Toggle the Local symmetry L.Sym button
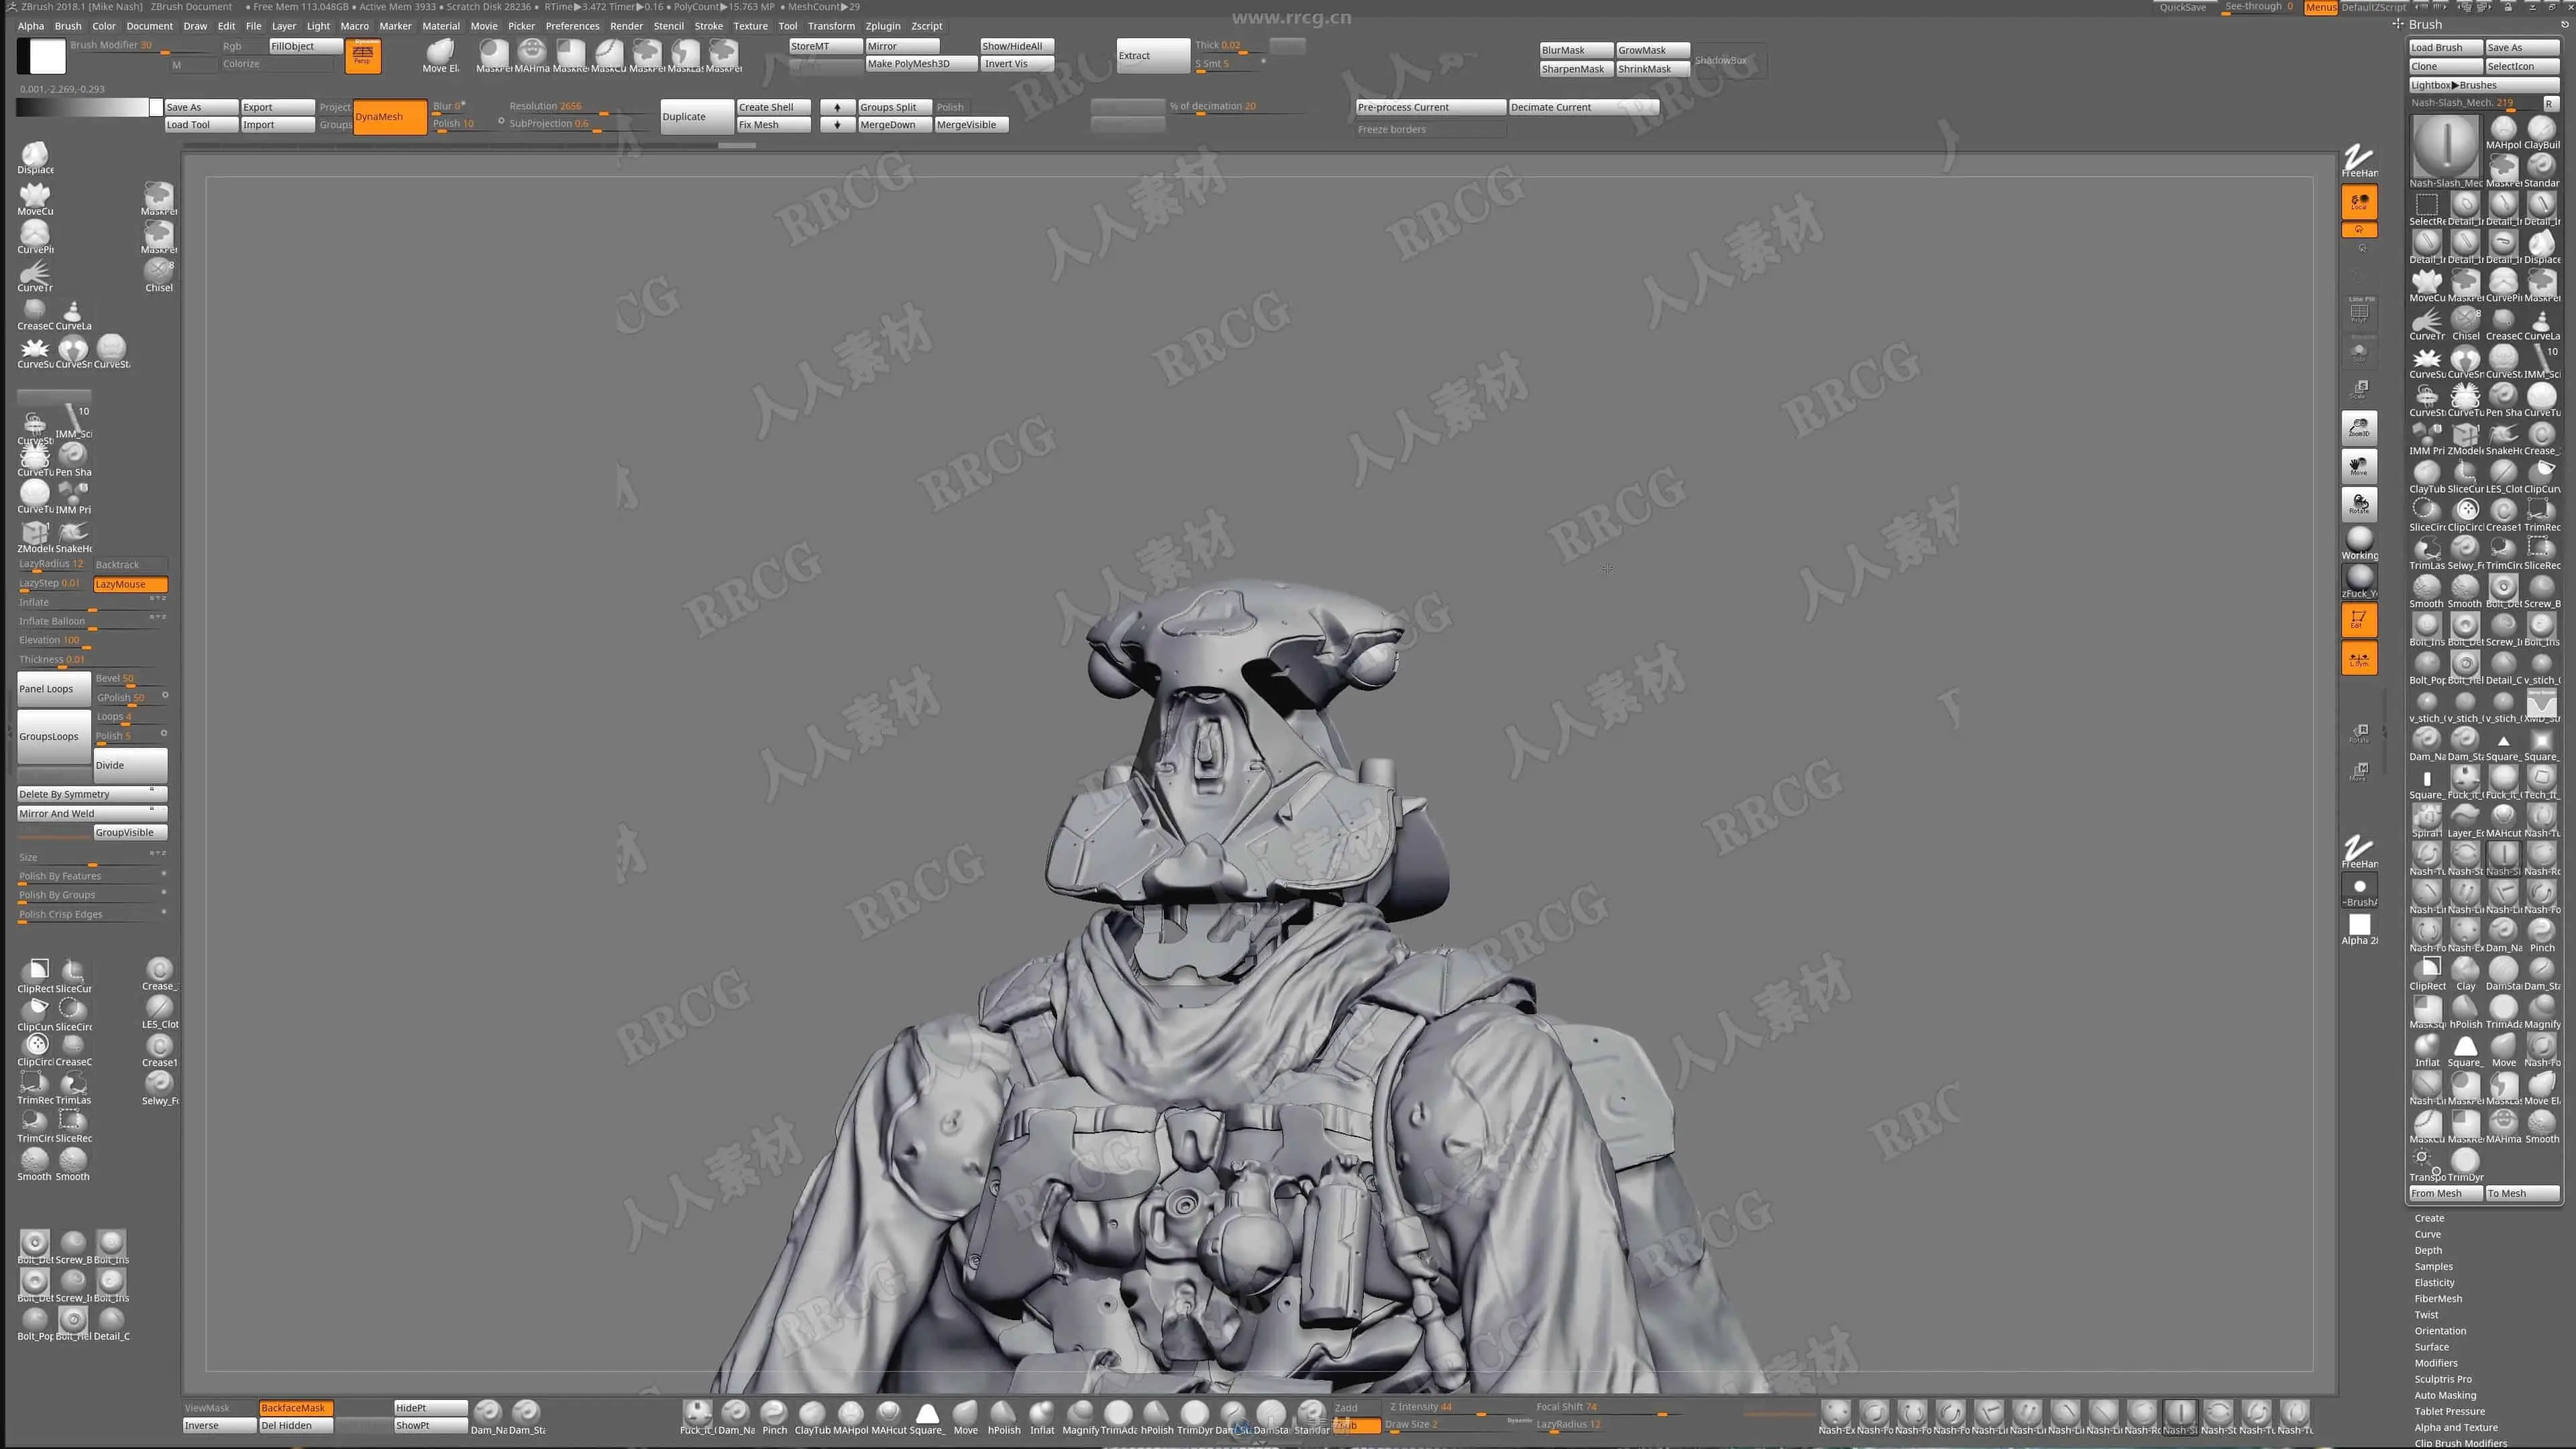The image size is (2576, 1449). pos(2359,658)
